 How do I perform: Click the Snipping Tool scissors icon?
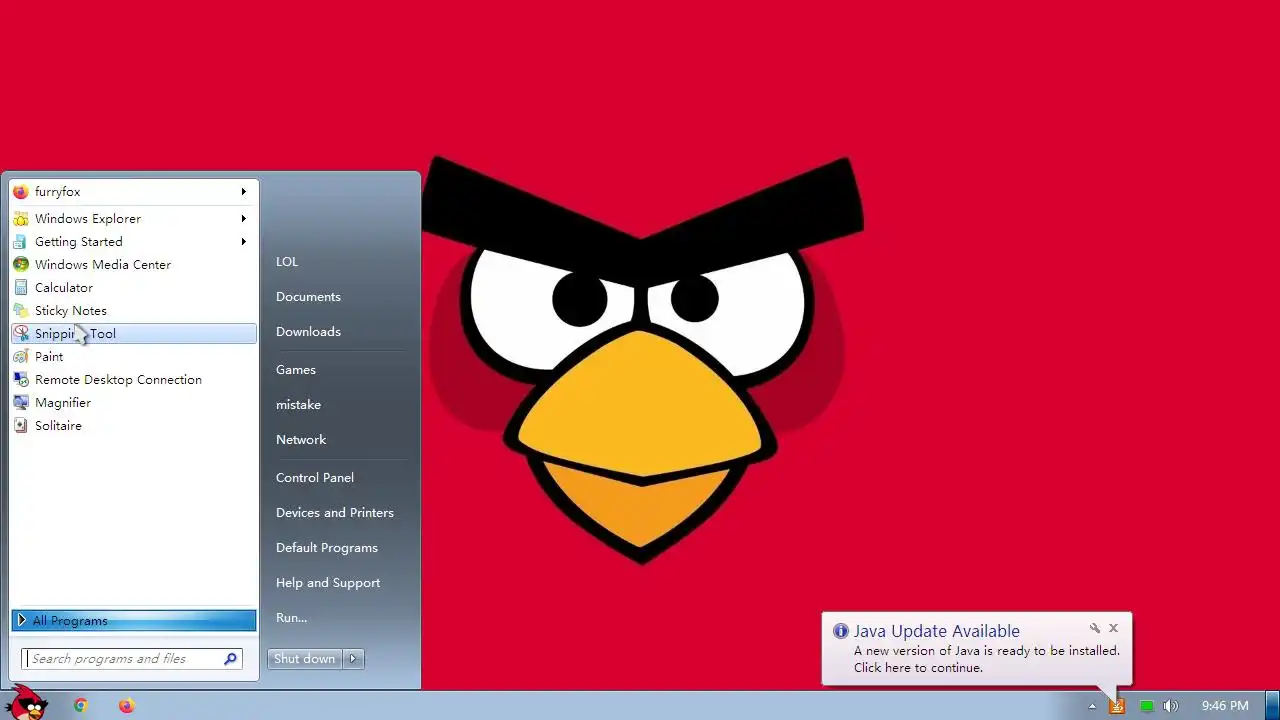(21, 334)
